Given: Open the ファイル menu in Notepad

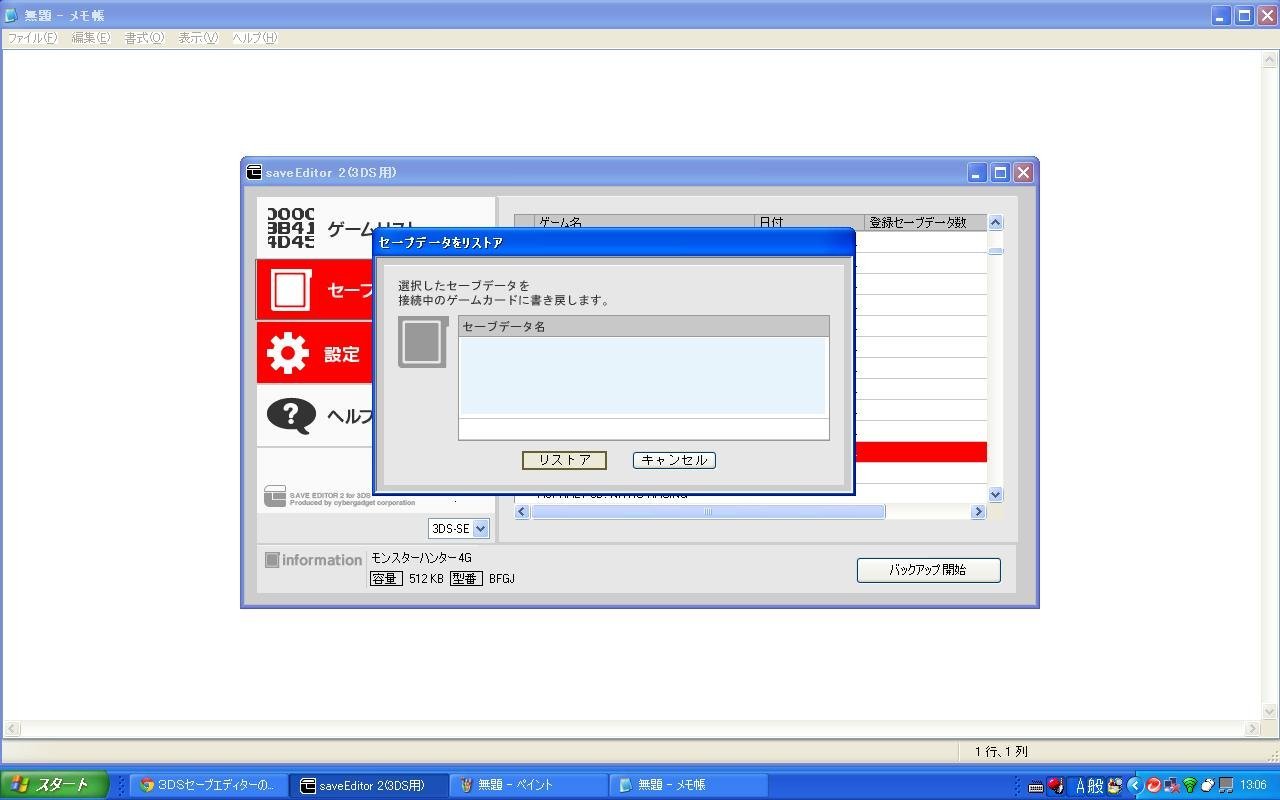Looking at the screenshot, I should (x=32, y=38).
